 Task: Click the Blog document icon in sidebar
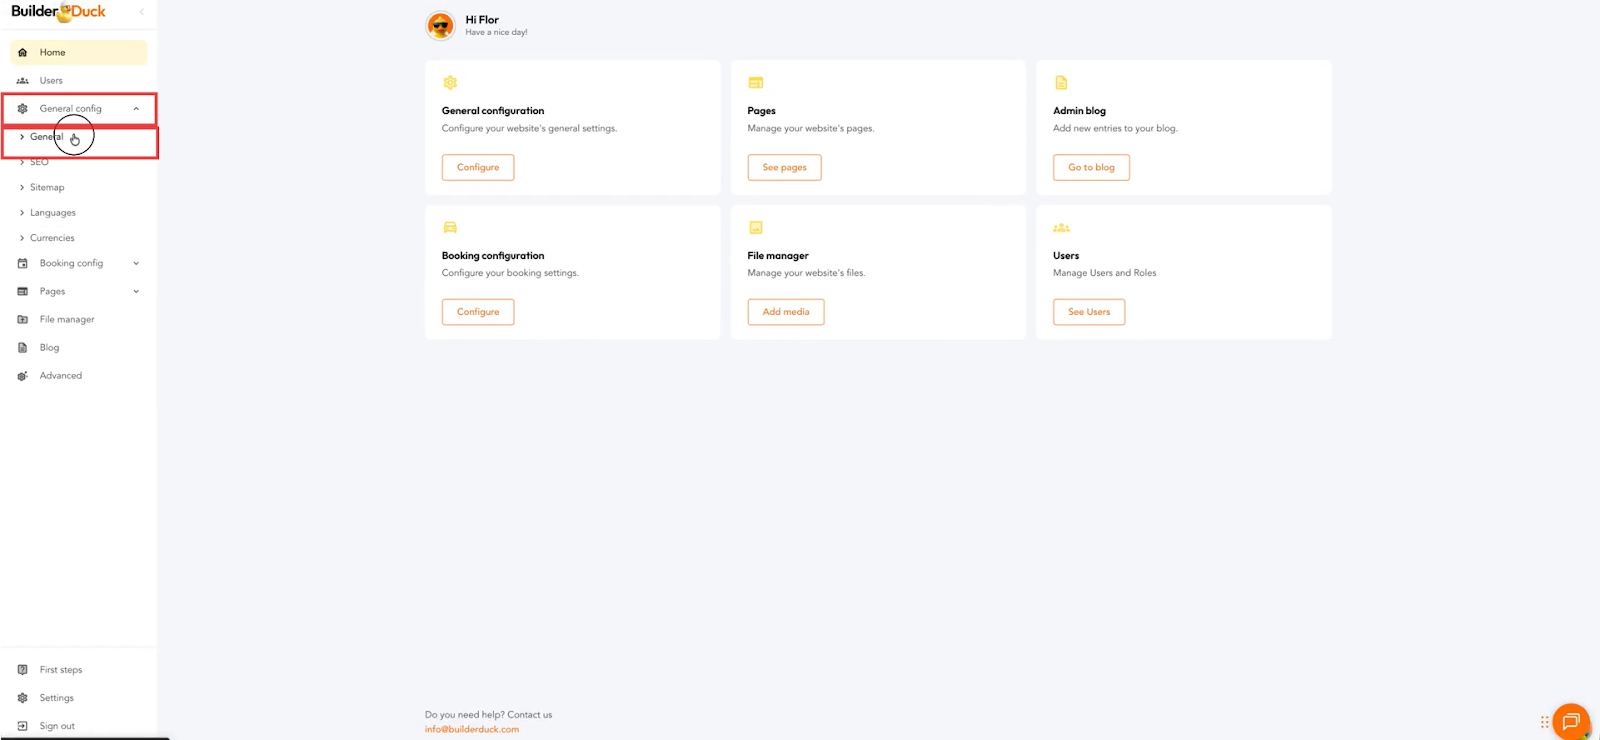pos(22,348)
